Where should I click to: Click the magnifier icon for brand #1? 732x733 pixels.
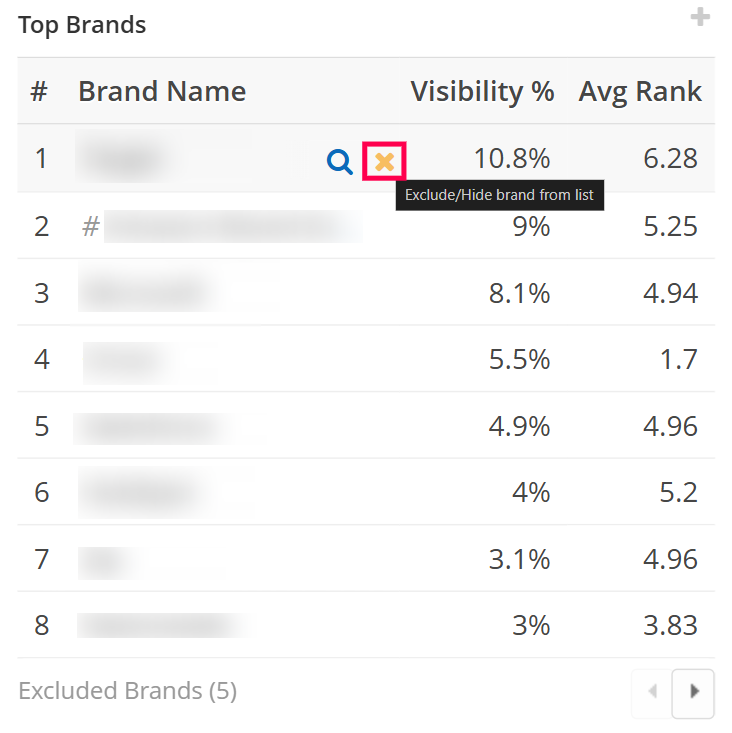340,161
